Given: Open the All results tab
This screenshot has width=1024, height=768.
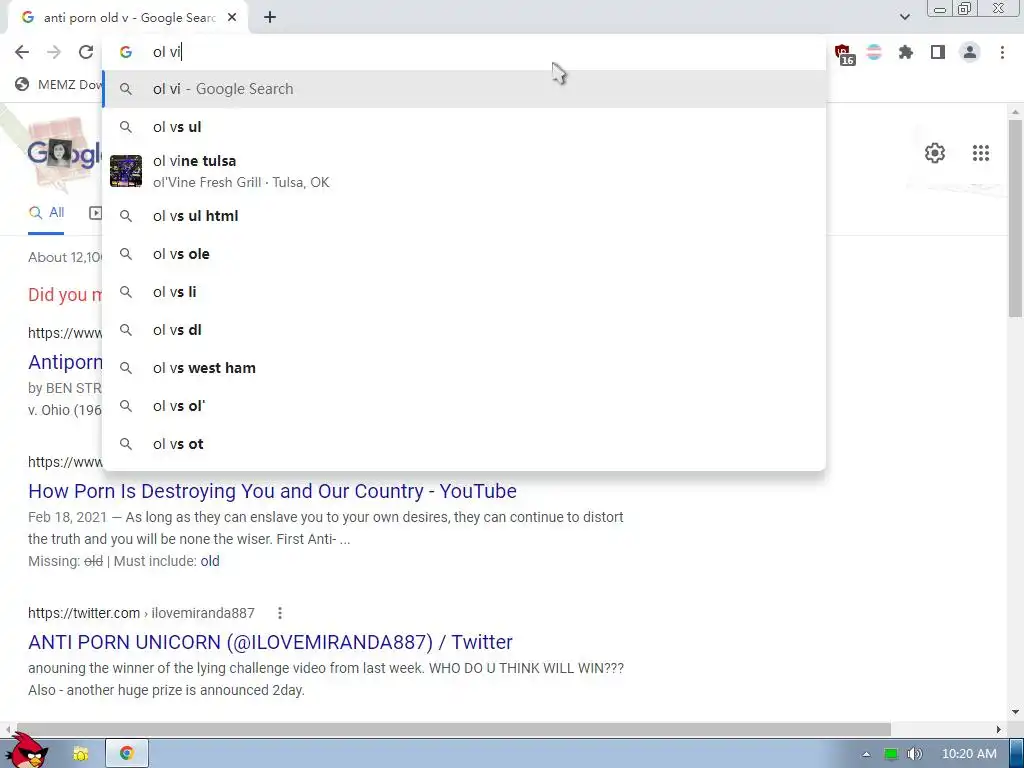Looking at the screenshot, I should [46, 212].
